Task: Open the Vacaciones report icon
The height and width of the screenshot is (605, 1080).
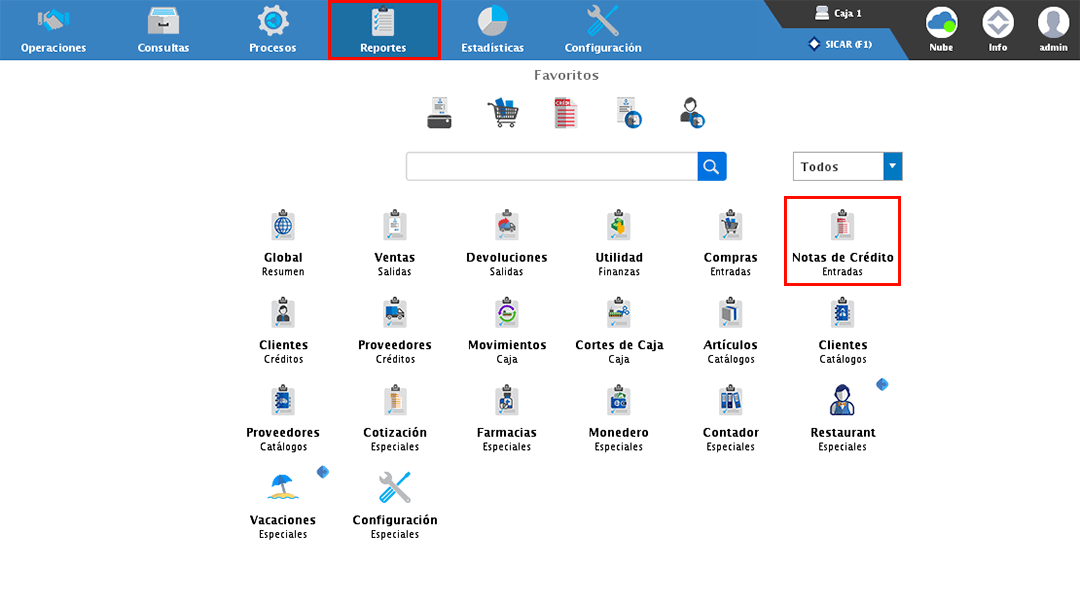Action: coord(282,488)
